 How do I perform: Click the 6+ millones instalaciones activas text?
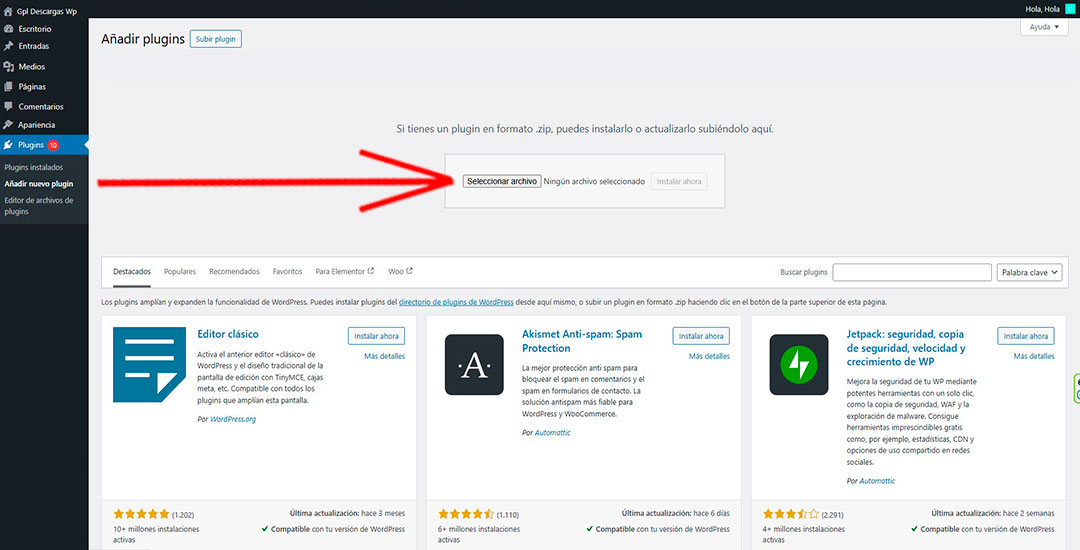click(x=479, y=534)
